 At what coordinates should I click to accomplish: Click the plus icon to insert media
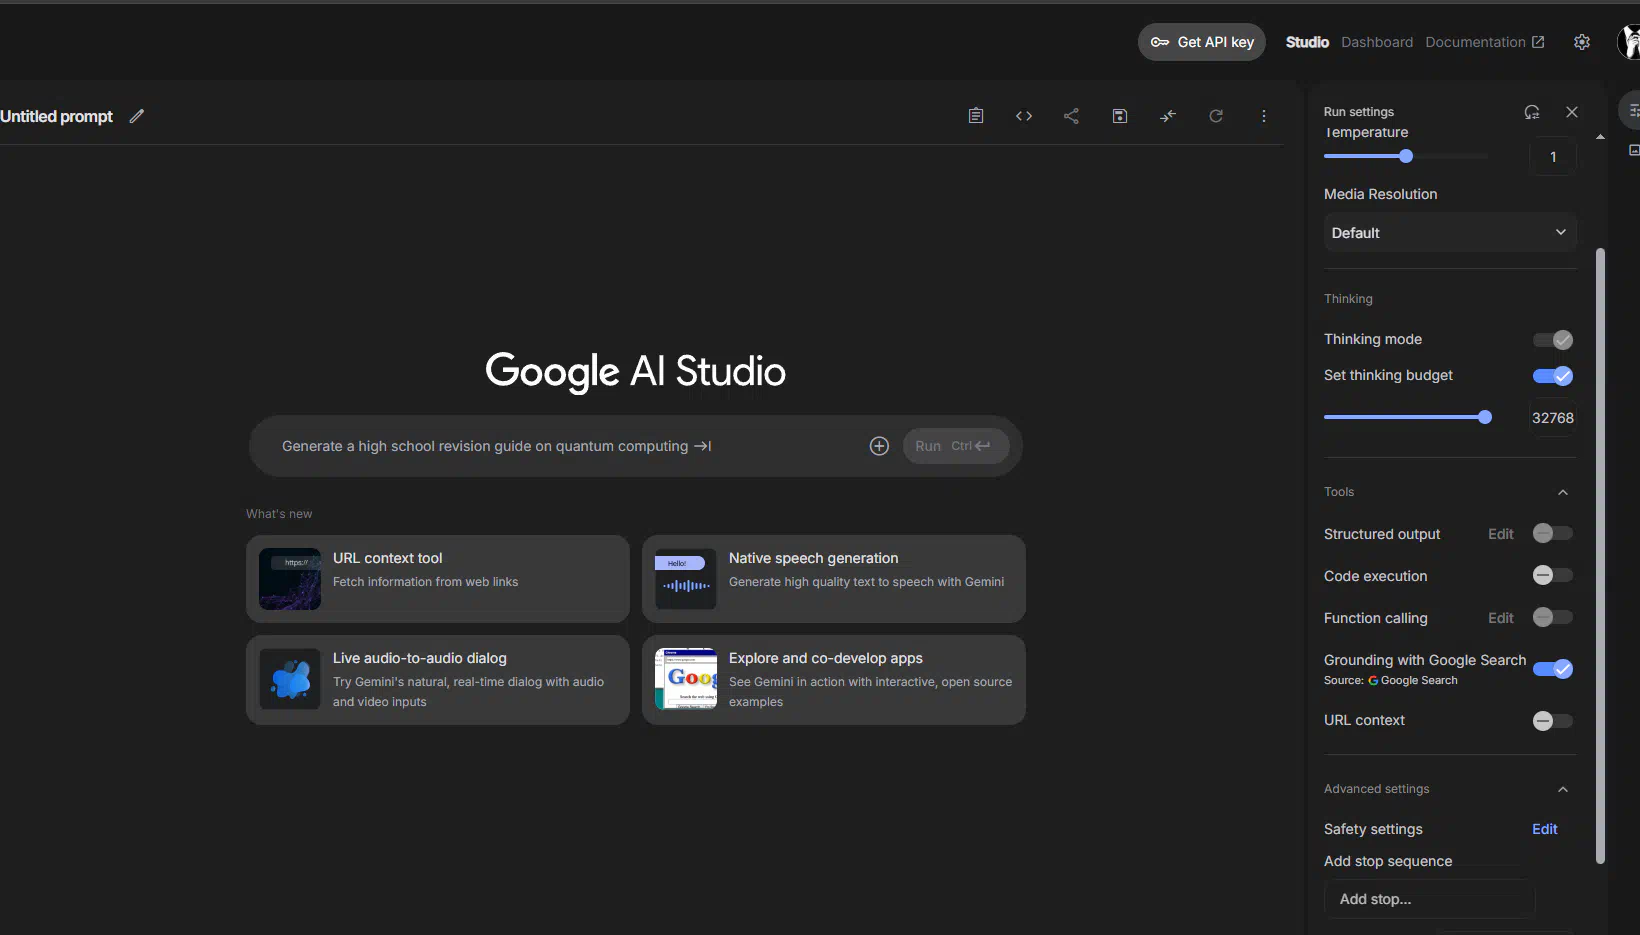879,446
